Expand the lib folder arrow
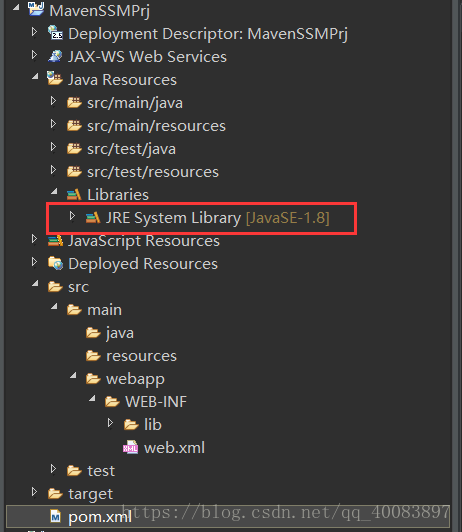 tap(110, 423)
